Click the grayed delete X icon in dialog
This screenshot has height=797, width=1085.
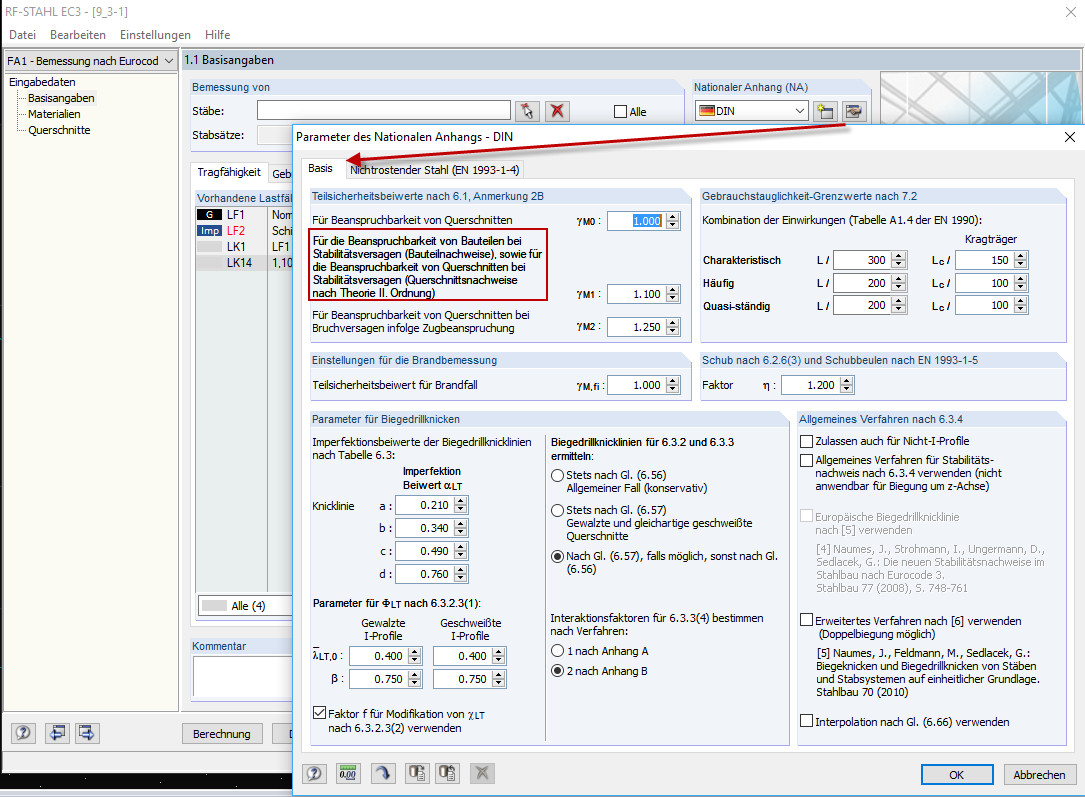(482, 773)
